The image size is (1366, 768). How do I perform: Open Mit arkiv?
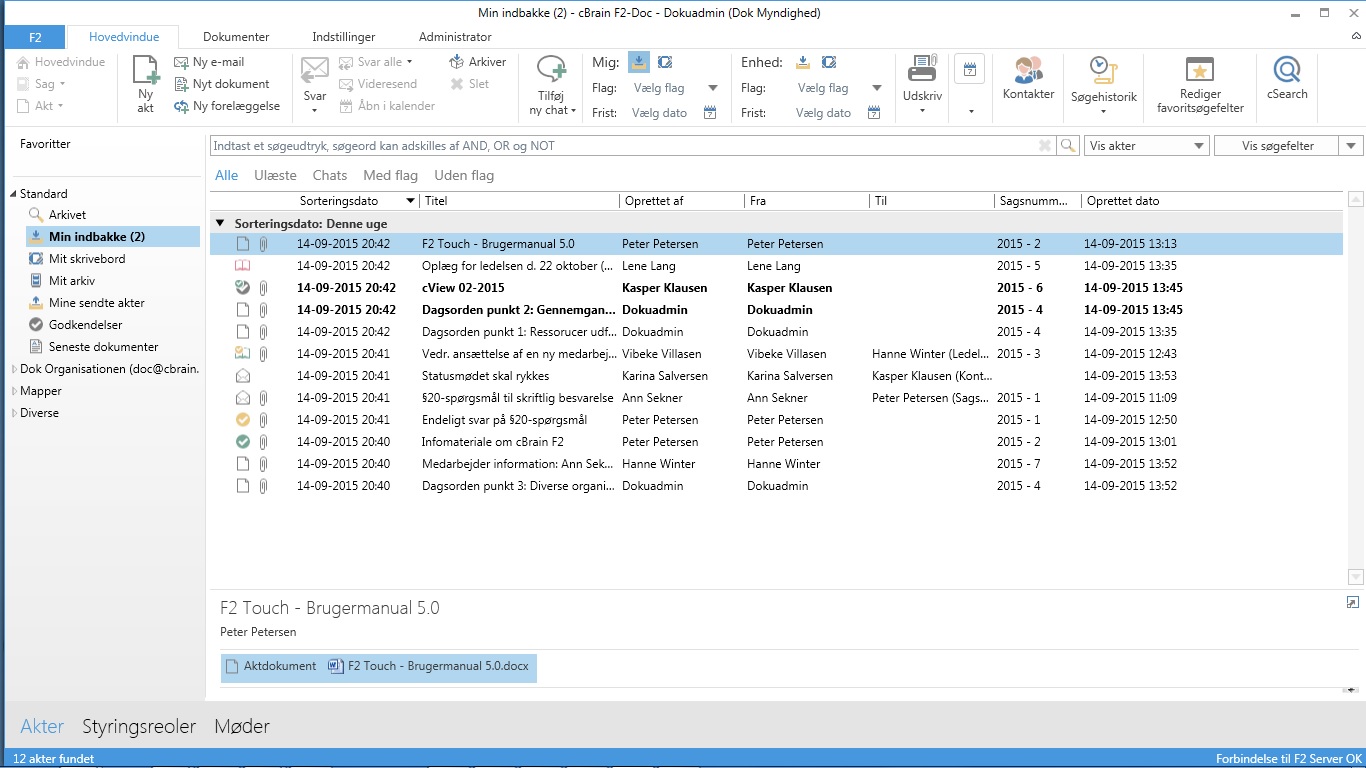72,281
